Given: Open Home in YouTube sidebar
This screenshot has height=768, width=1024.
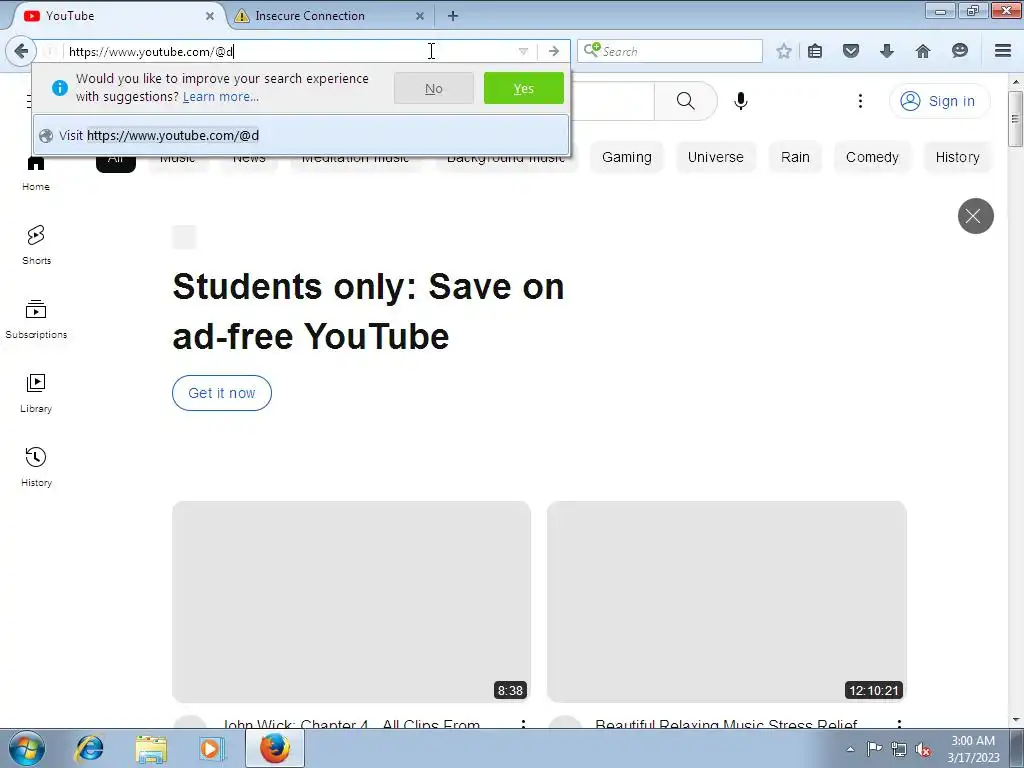Looking at the screenshot, I should pos(36,173).
